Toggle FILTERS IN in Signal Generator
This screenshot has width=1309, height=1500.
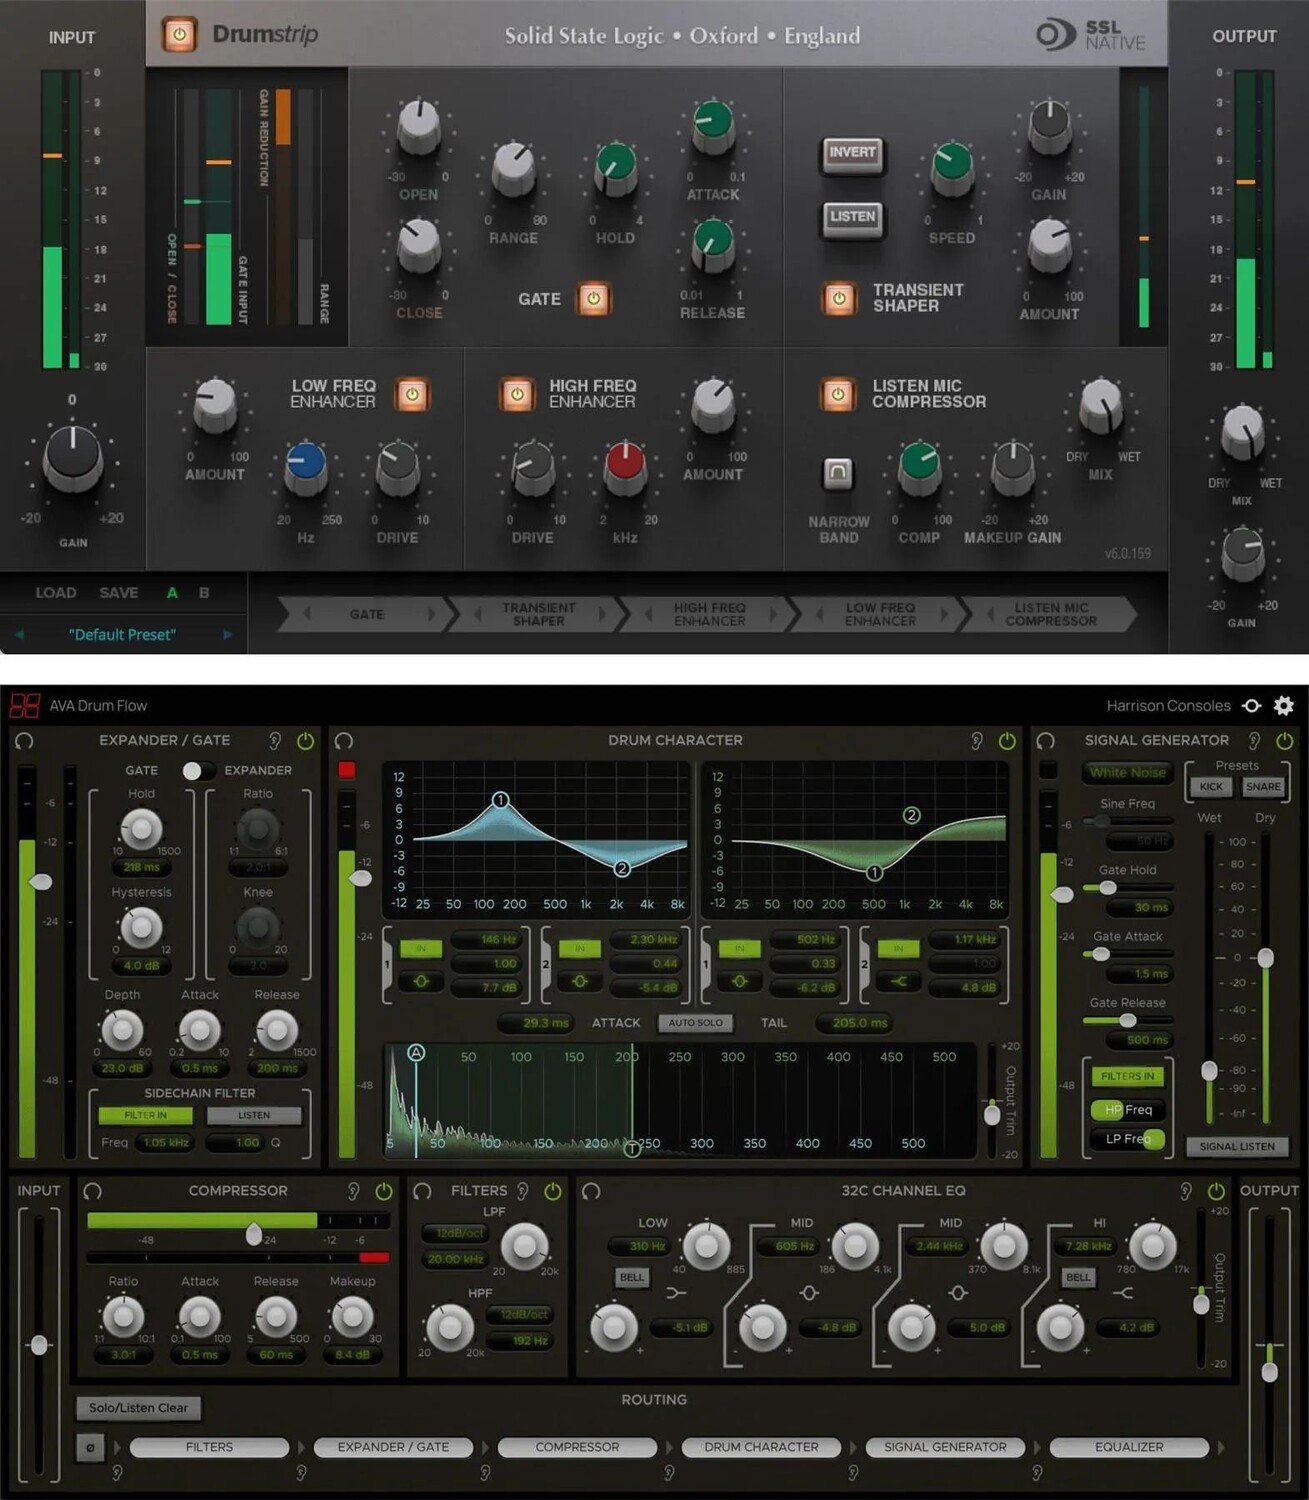pos(1128,1077)
